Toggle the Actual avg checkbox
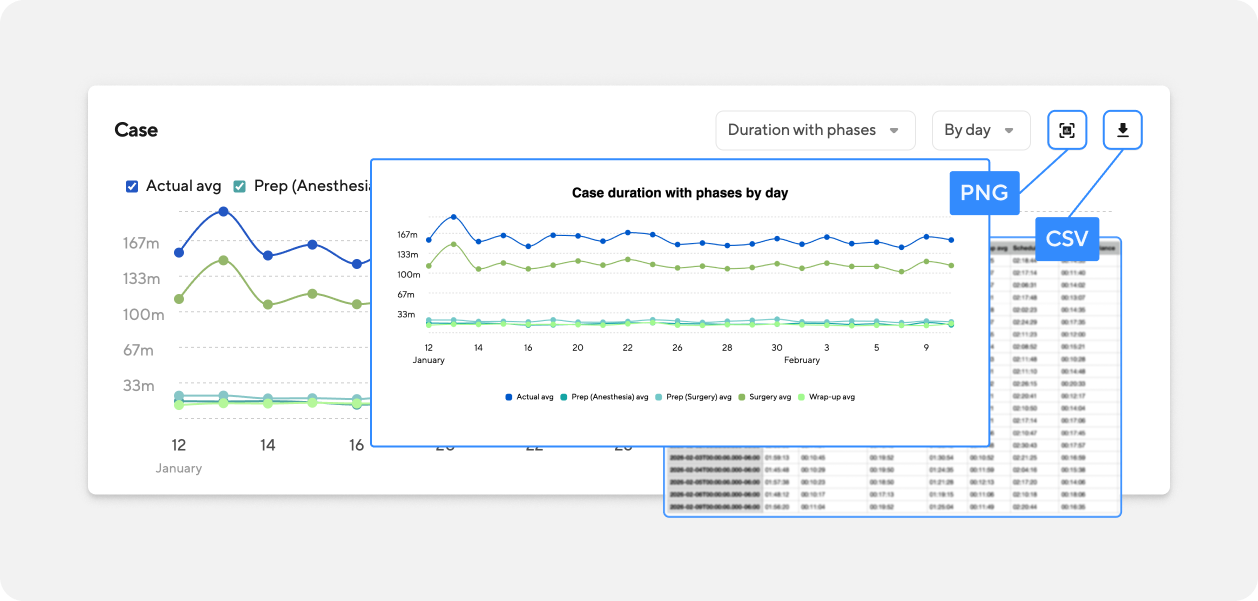Screen dimensions: 1258x601 point(132,186)
